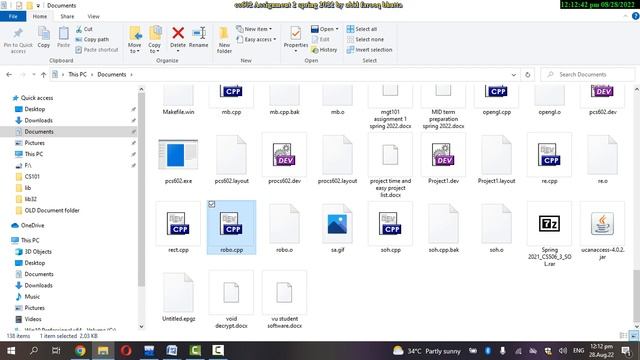Select void decrypt.docx file

click(231, 300)
